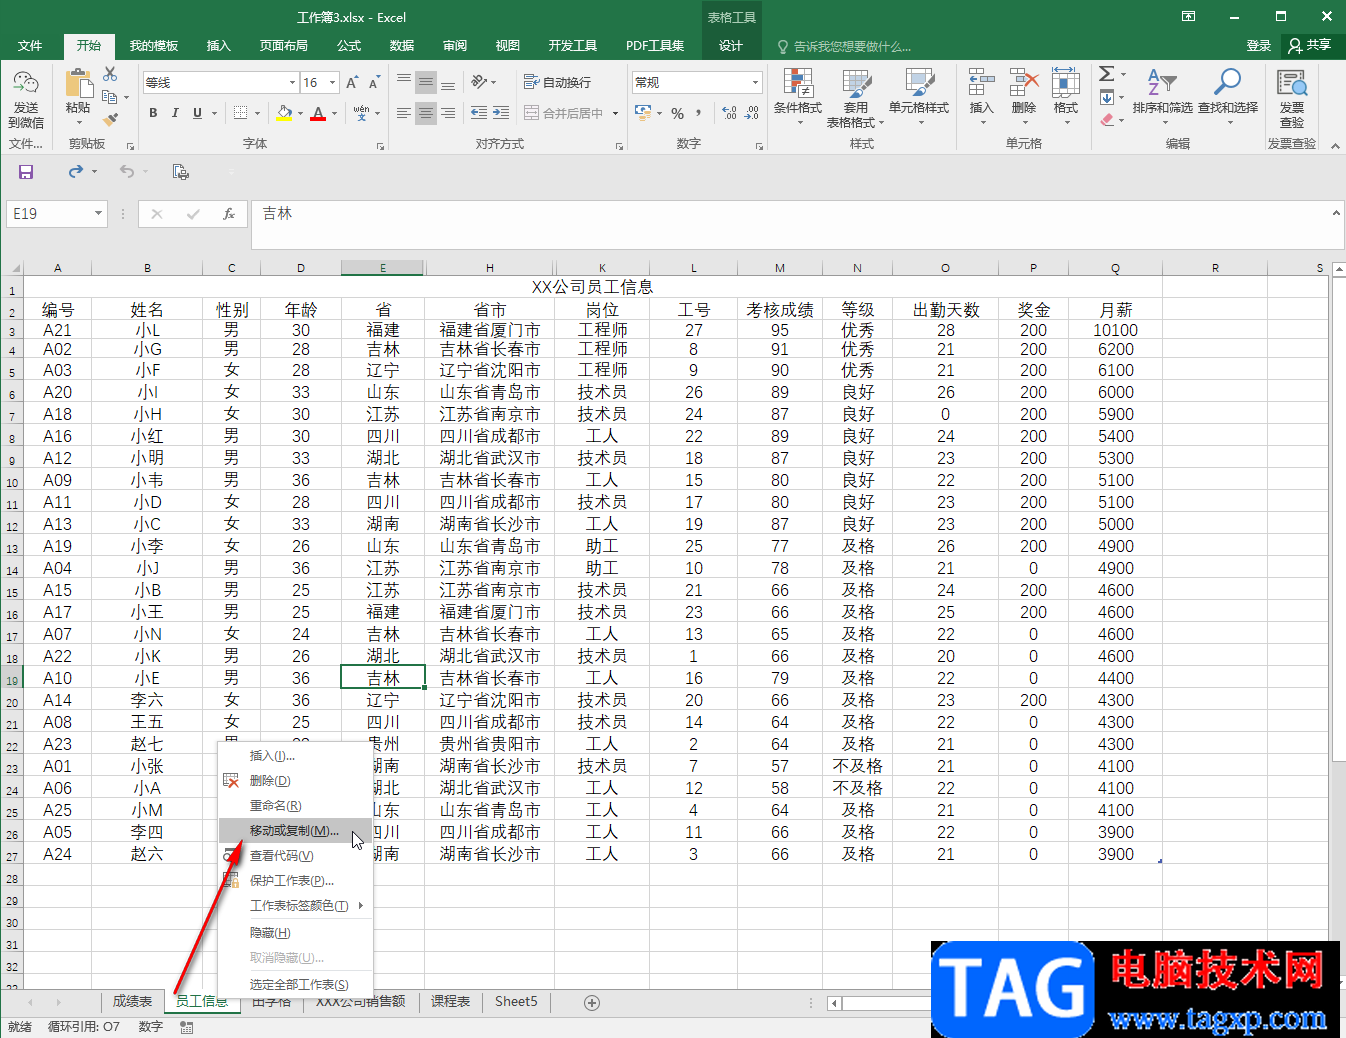Choose Rename (重命名) from context menu

pos(294,806)
